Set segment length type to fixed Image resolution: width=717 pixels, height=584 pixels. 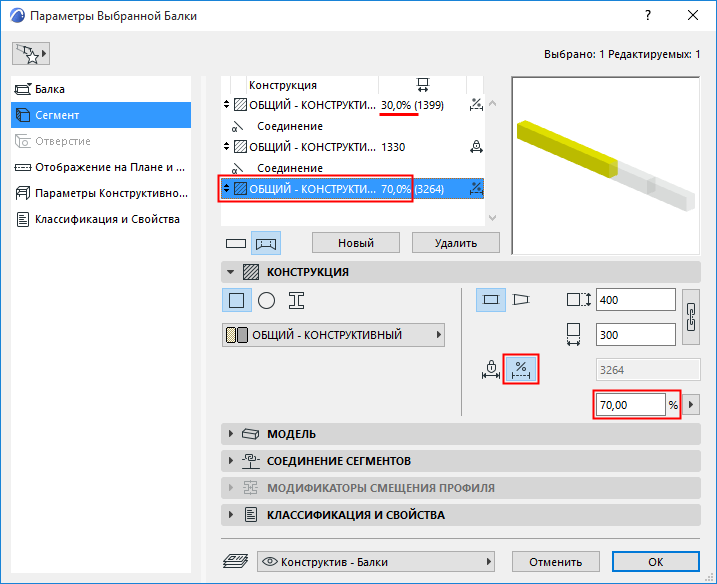pyautogui.click(x=491, y=370)
